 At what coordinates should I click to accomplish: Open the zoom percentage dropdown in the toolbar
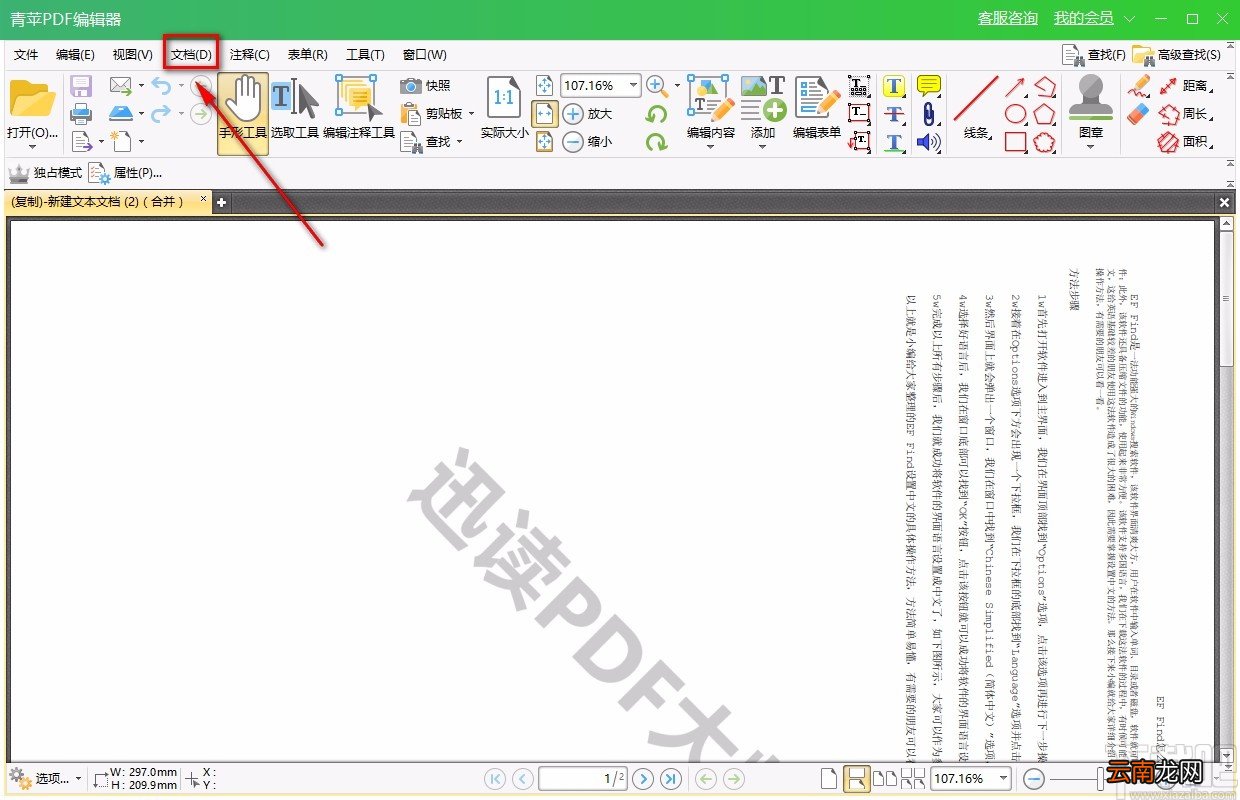pos(633,86)
